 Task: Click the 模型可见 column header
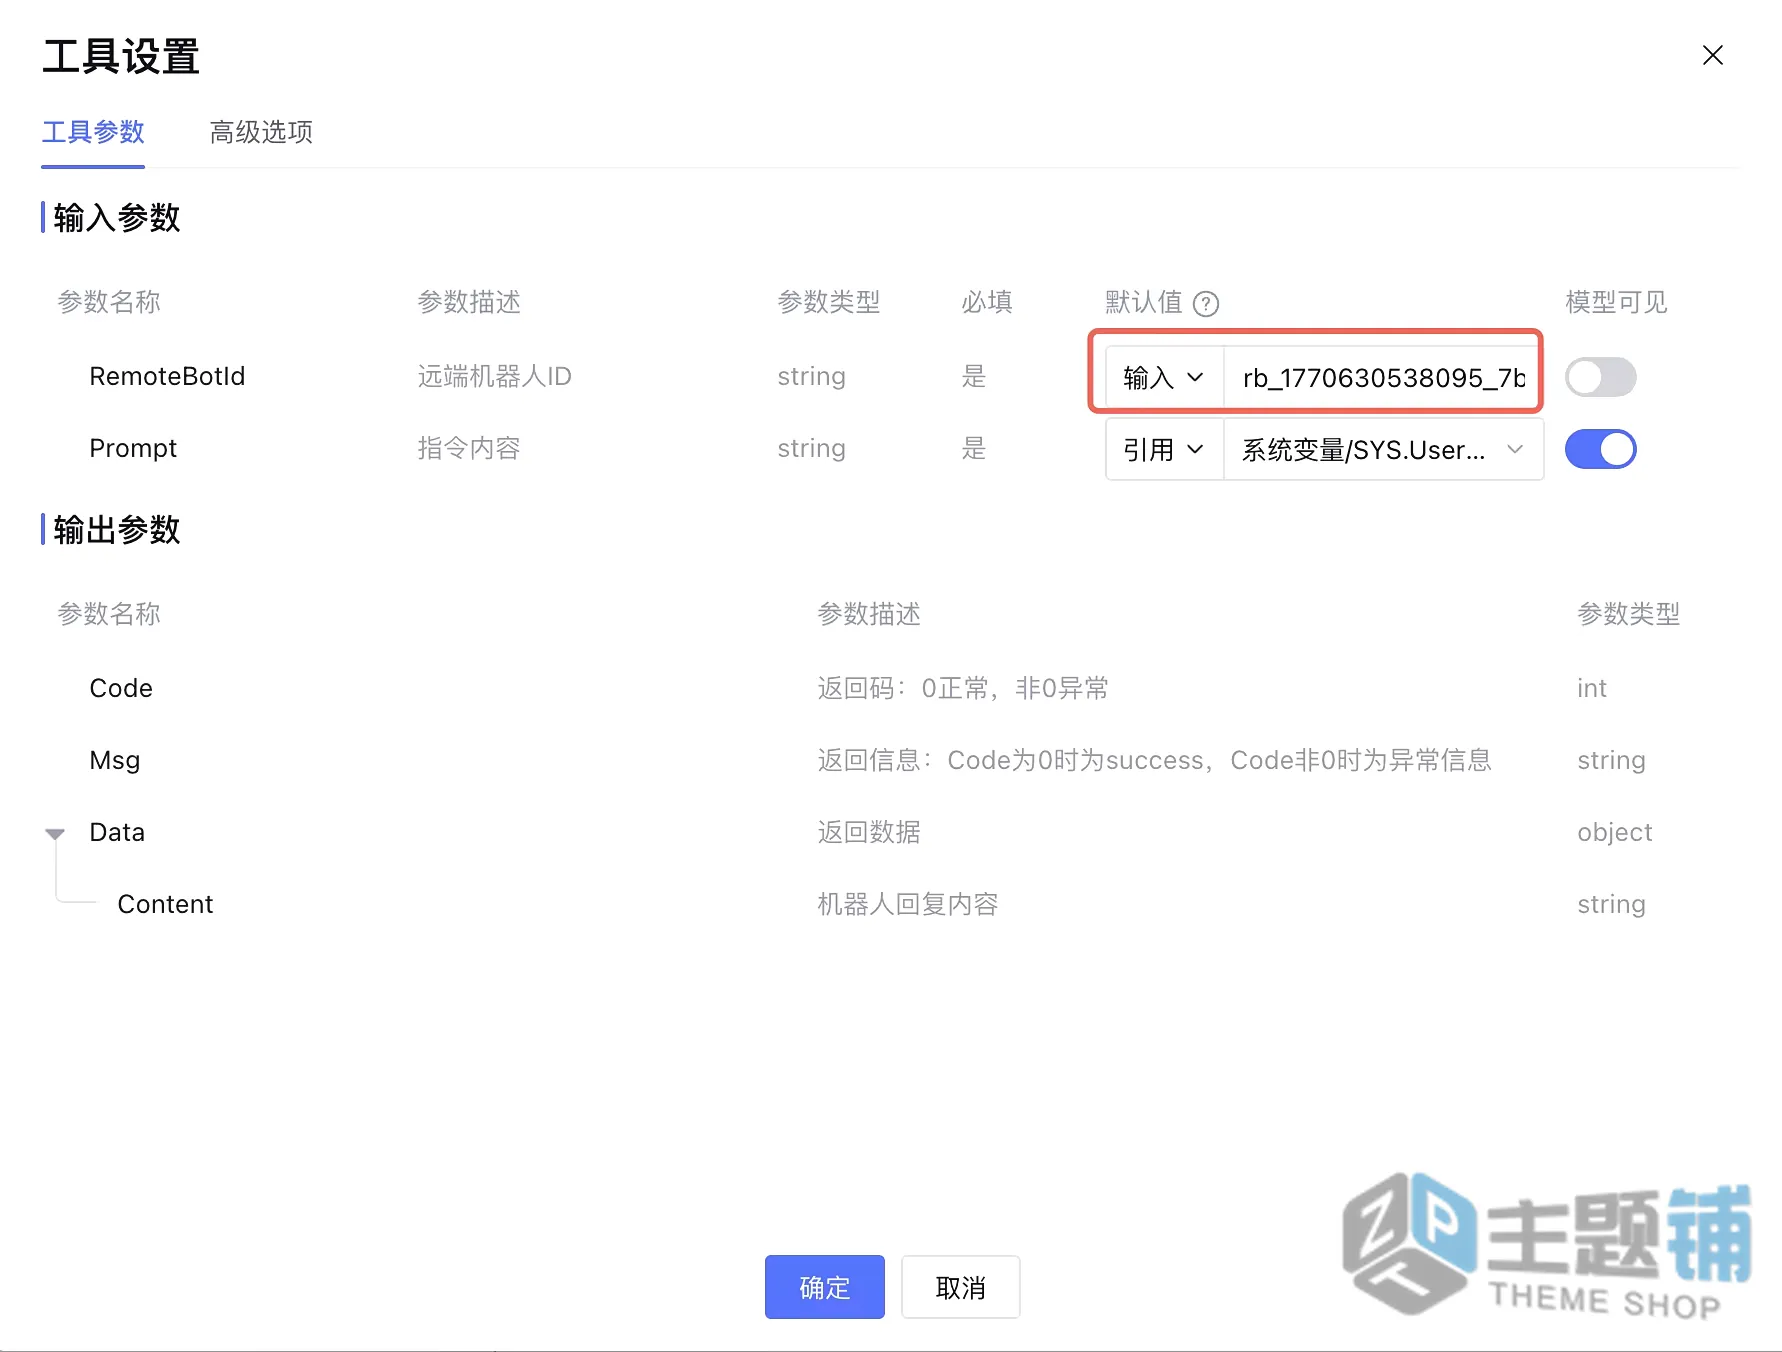pyautogui.click(x=1616, y=302)
